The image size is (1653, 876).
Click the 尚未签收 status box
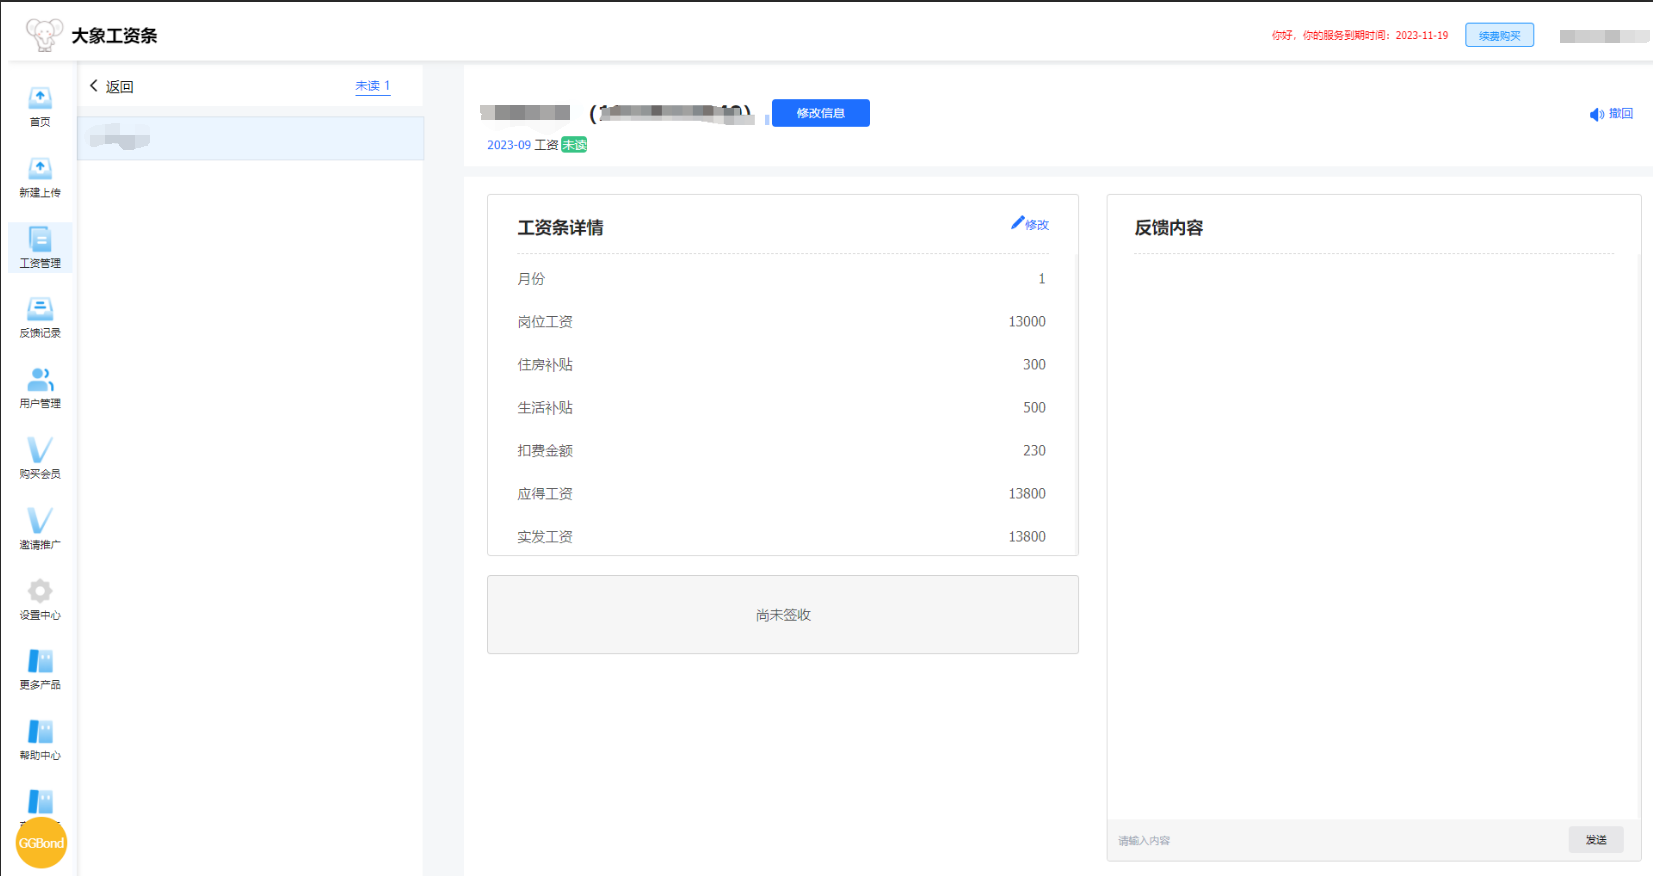pyautogui.click(x=783, y=615)
